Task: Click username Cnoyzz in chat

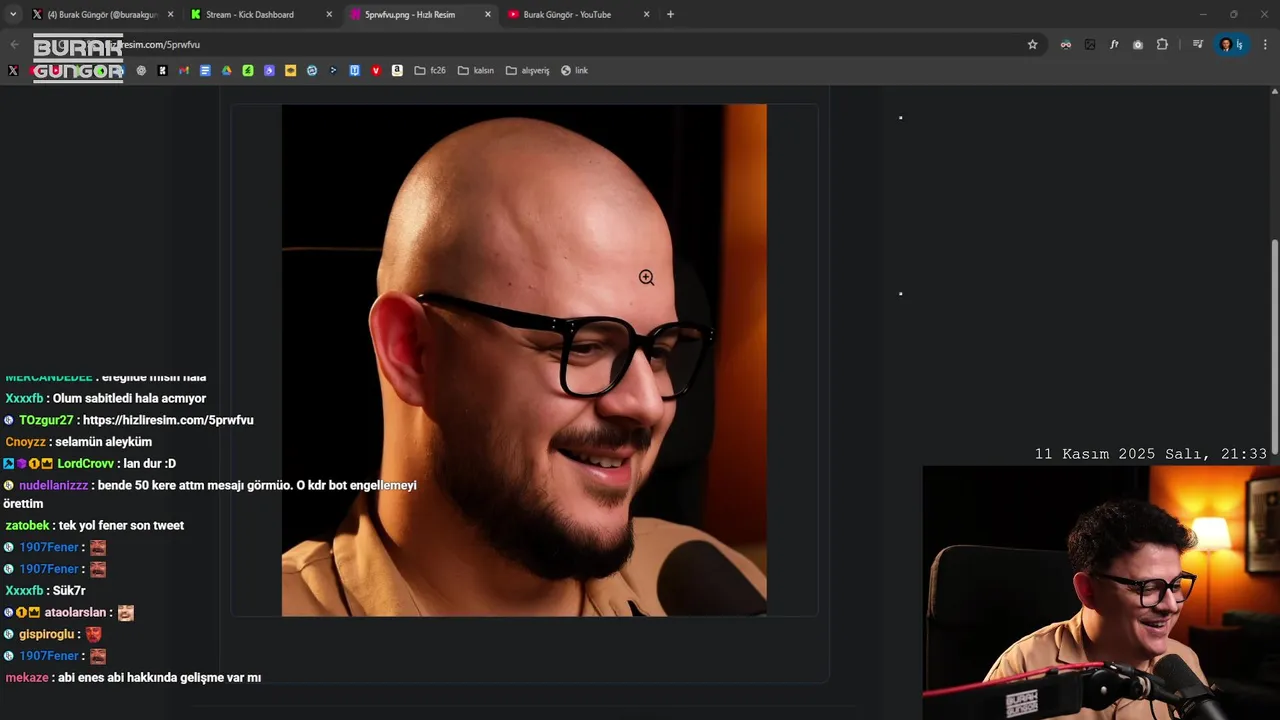Action: [x=26, y=442]
